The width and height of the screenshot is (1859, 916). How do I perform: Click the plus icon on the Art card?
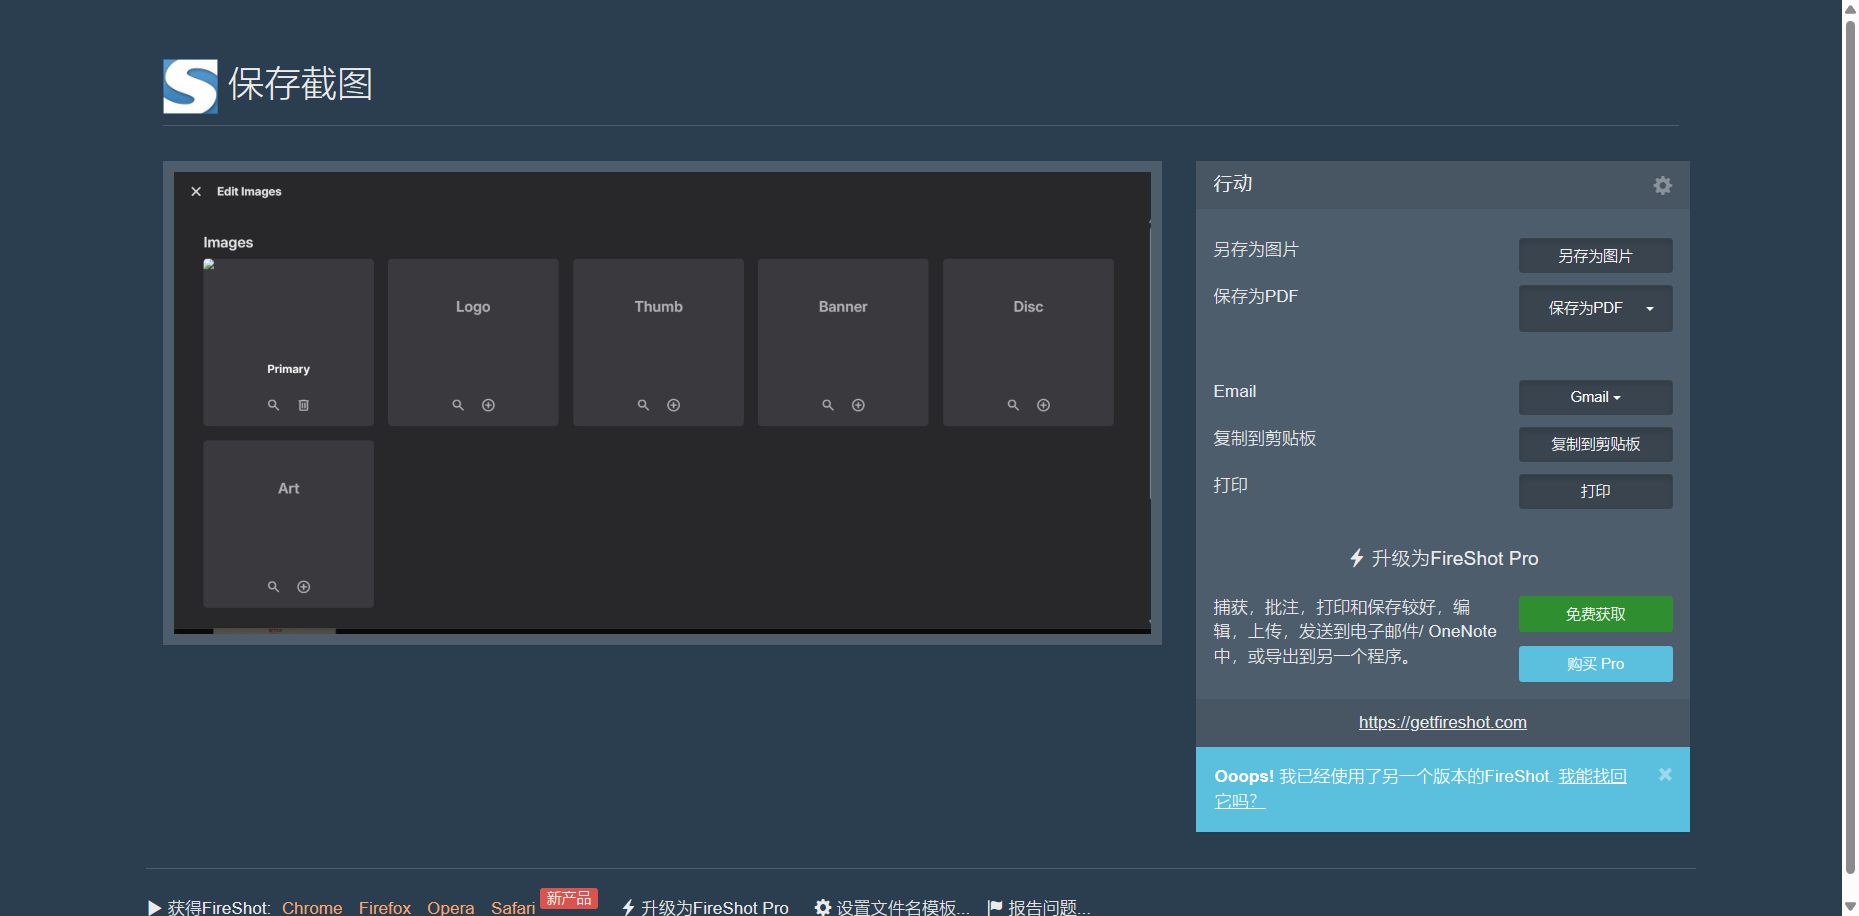pyautogui.click(x=304, y=587)
